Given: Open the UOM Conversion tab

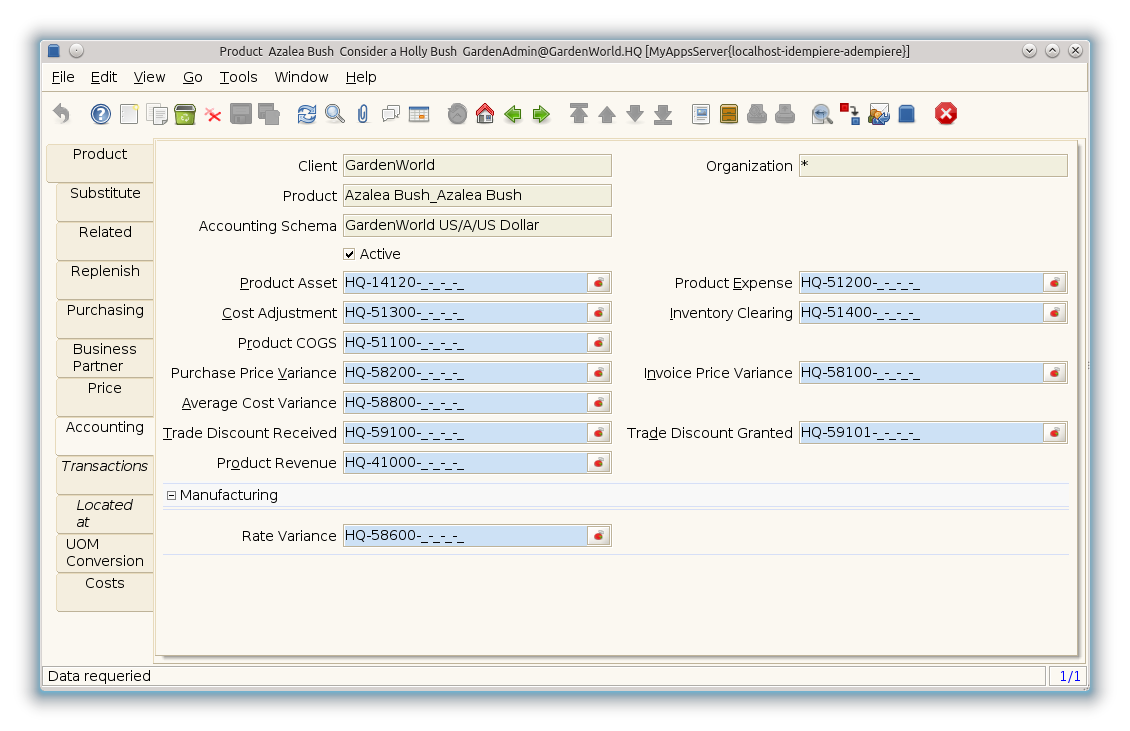Looking at the screenshot, I should tap(105, 553).
